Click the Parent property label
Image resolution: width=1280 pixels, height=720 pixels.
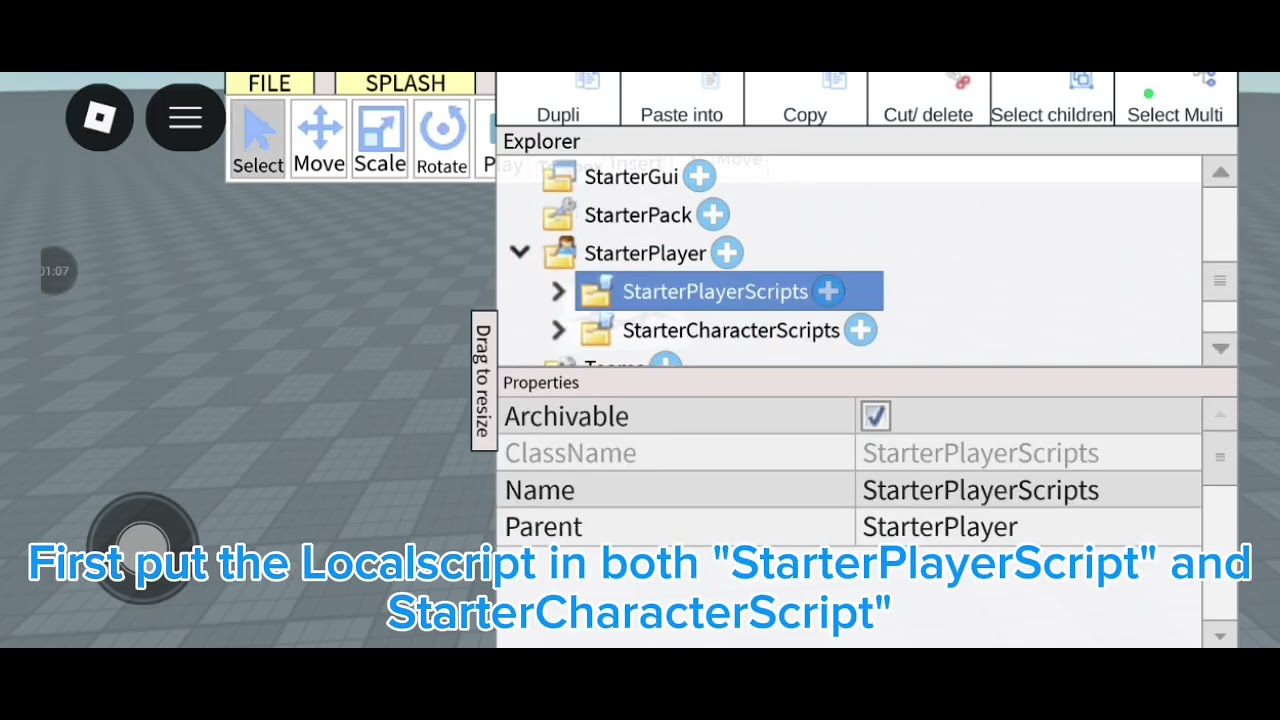[x=543, y=527]
